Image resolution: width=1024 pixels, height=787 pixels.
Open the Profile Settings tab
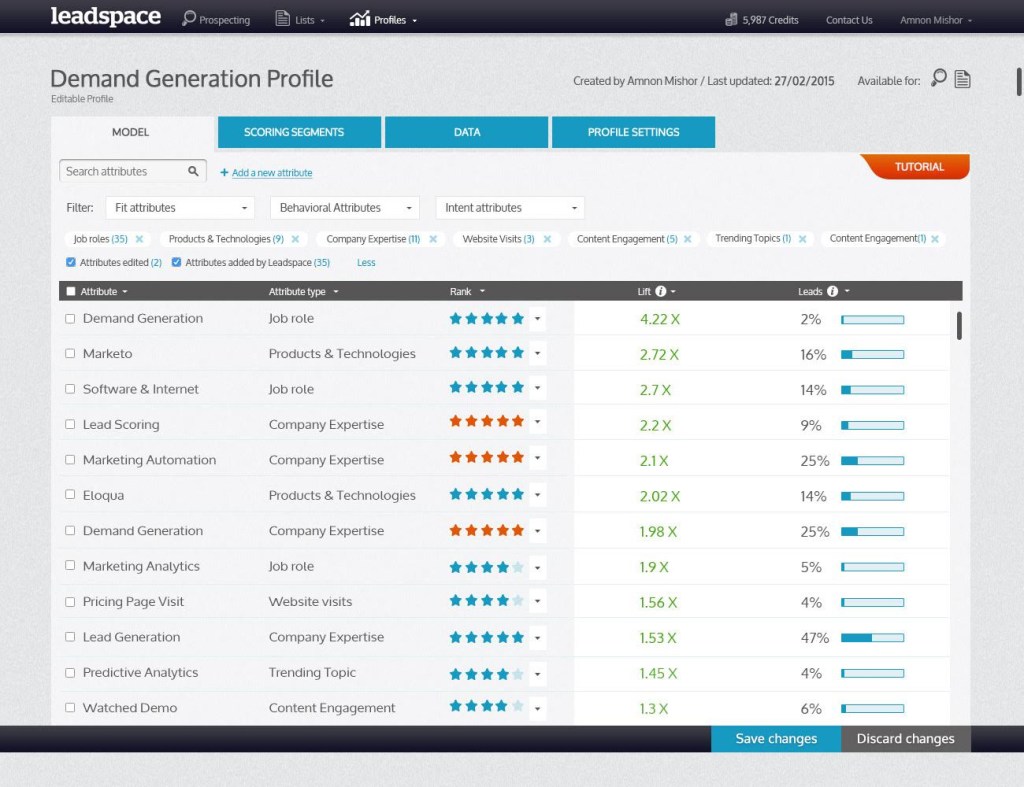tap(633, 132)
